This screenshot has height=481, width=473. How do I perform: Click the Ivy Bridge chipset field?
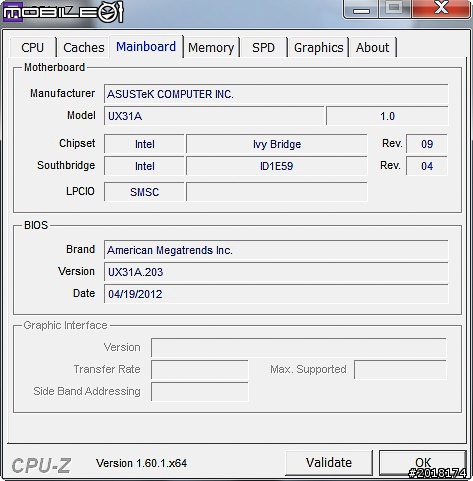(x=277, y=144)
